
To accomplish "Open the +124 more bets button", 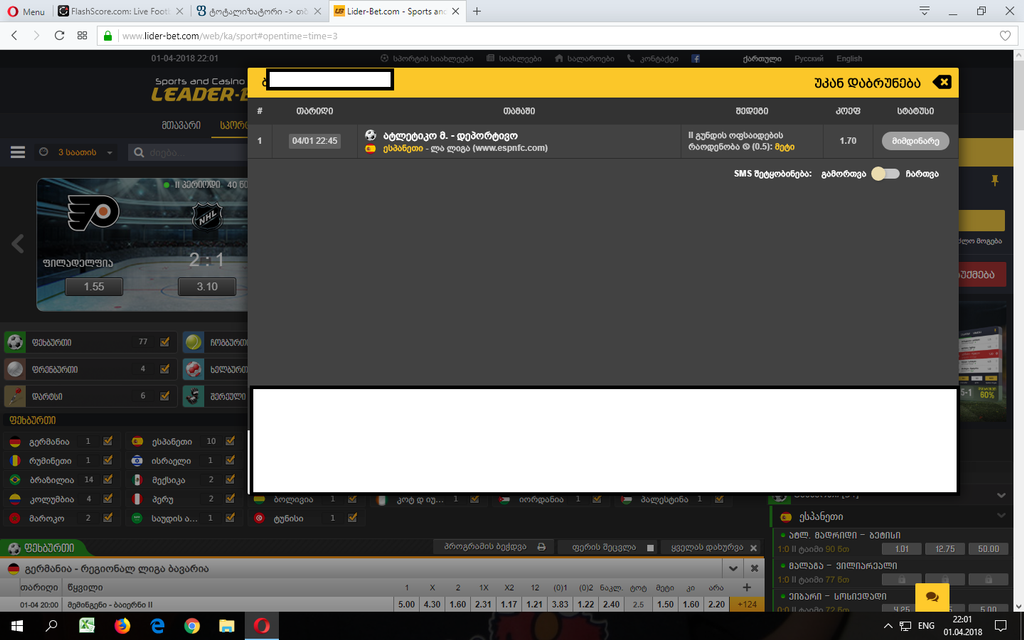I will click(747, 605).
